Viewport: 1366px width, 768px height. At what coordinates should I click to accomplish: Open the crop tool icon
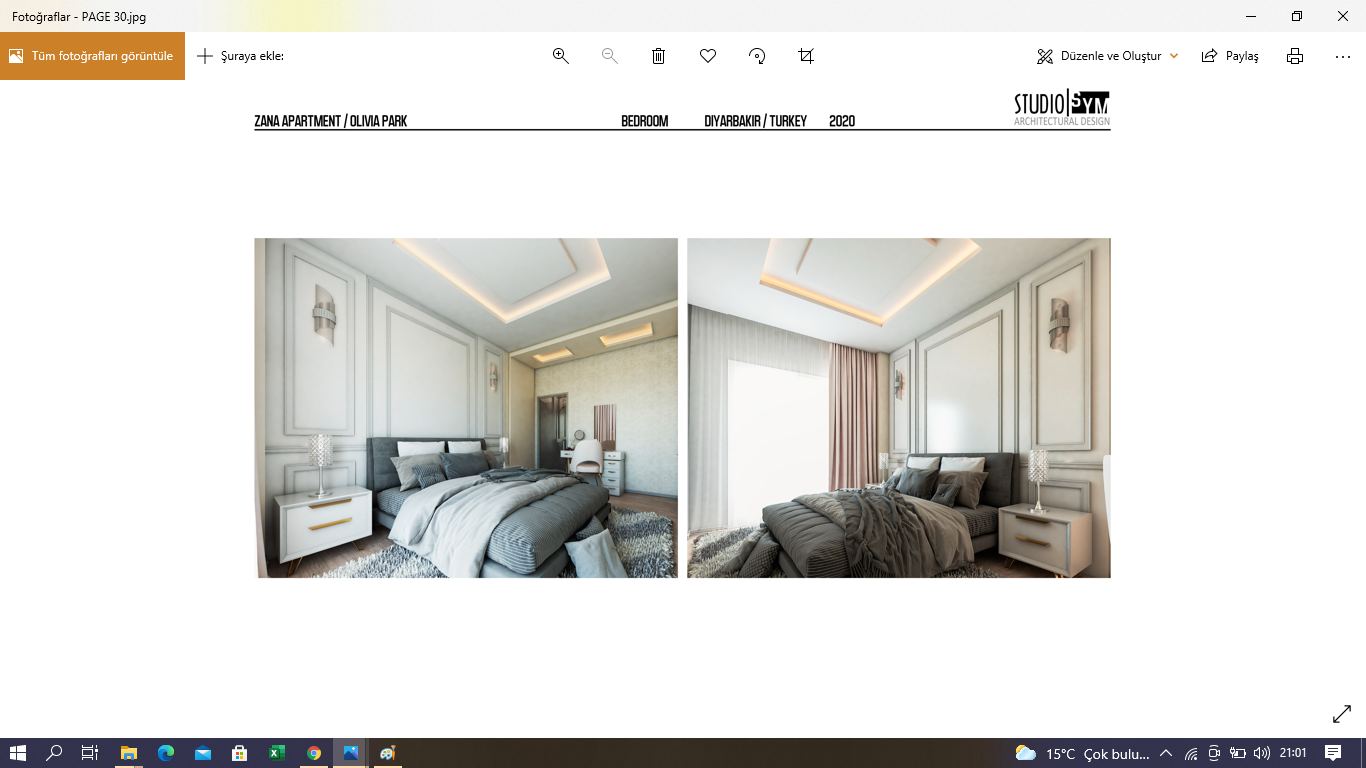coord(806,56)
